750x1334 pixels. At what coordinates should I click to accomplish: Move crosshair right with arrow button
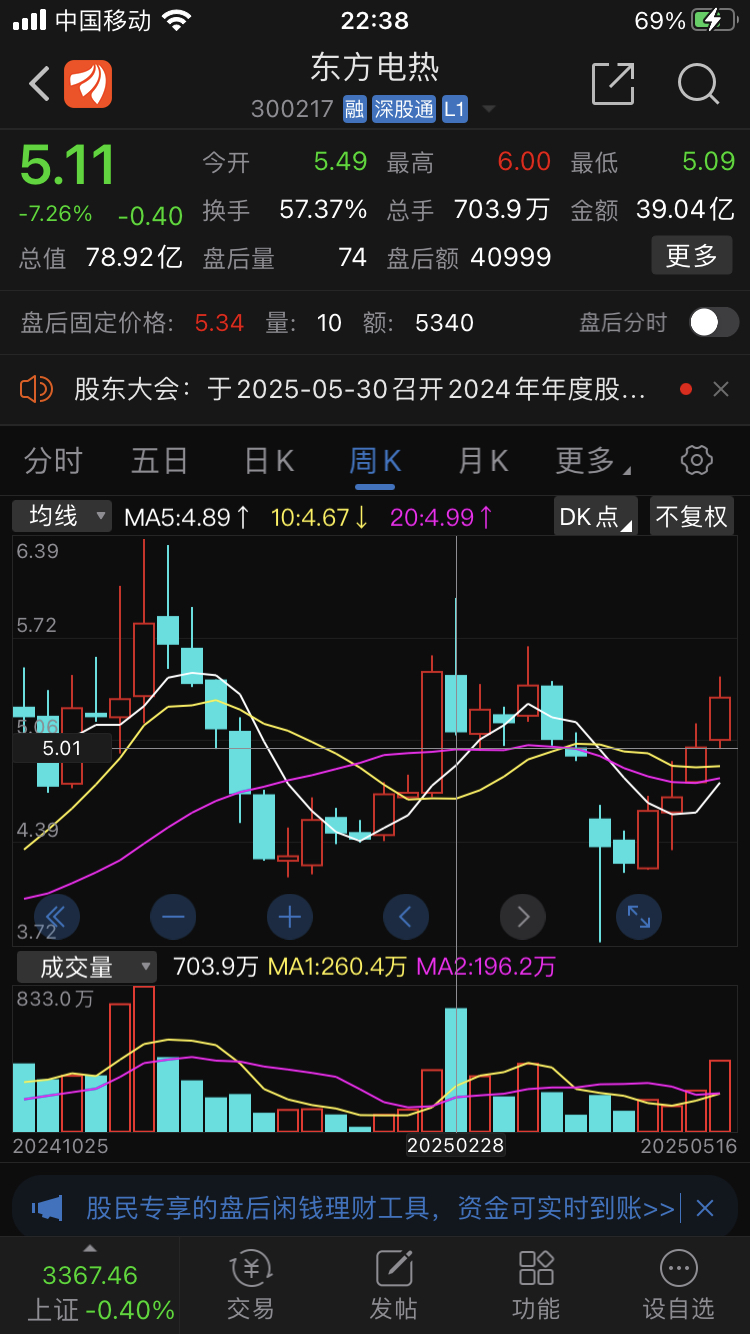click(522, 915)
